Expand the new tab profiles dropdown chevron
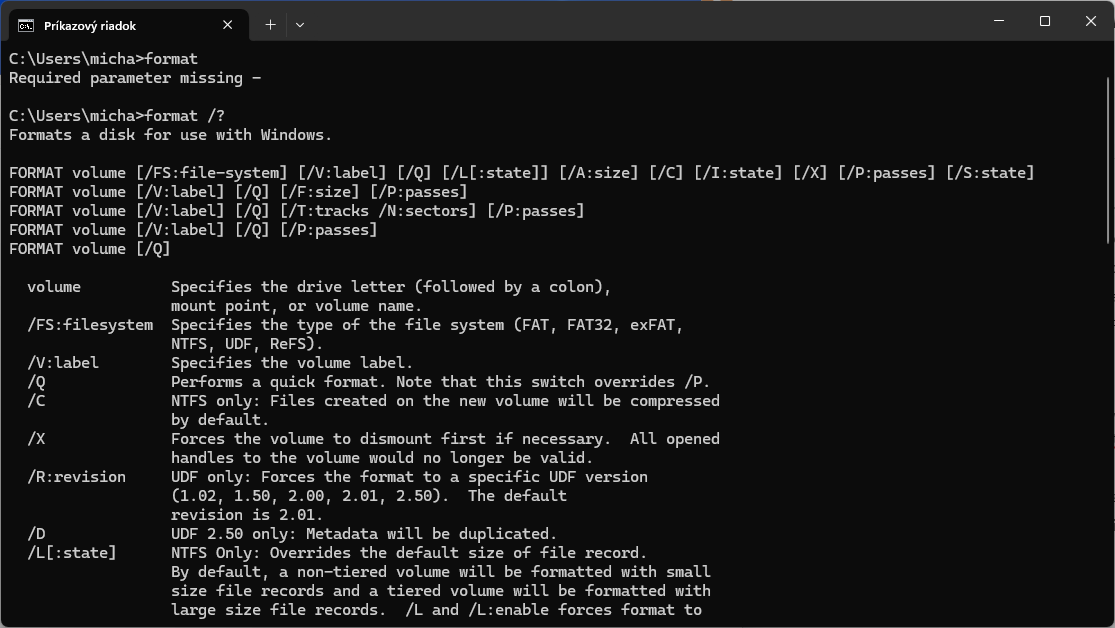Screen dimensions: 1115x628 [300, 25]
